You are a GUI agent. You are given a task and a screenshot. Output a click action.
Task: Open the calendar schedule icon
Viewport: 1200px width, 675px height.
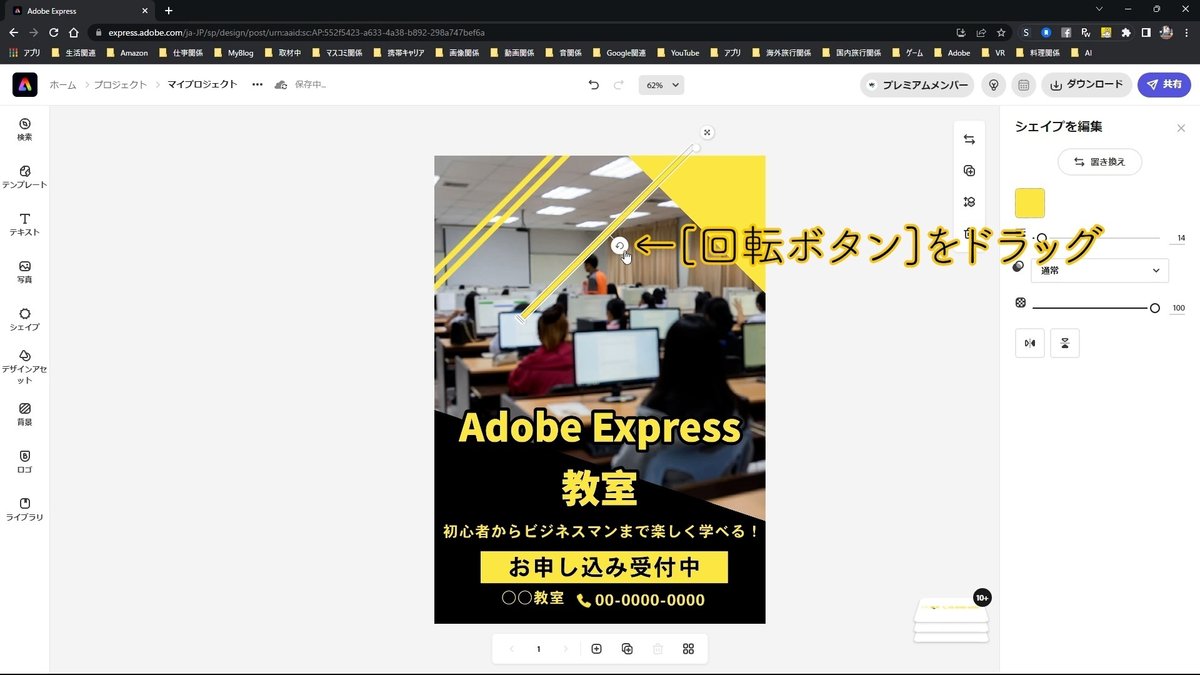[x=1023, y=85]
